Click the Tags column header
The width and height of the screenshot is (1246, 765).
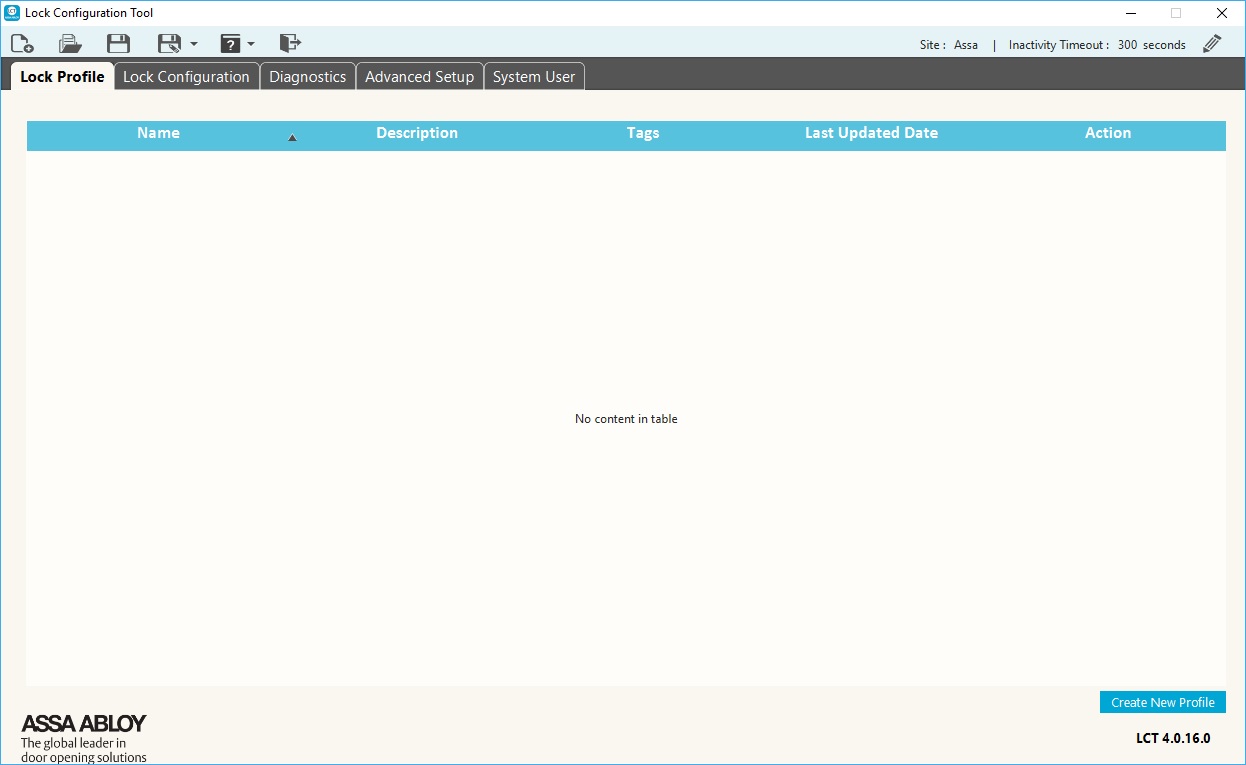tap(643, 133)
